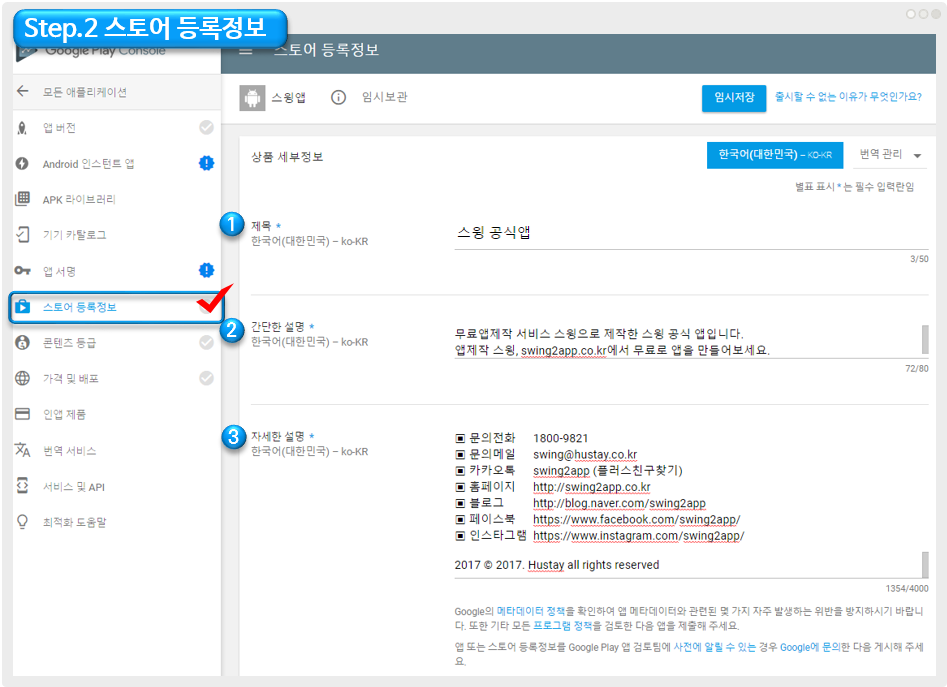The width and height of the screenshot is (947, 687).
Task: Expand the 번역 관리 dropdown
Action: tap(890, 155)
